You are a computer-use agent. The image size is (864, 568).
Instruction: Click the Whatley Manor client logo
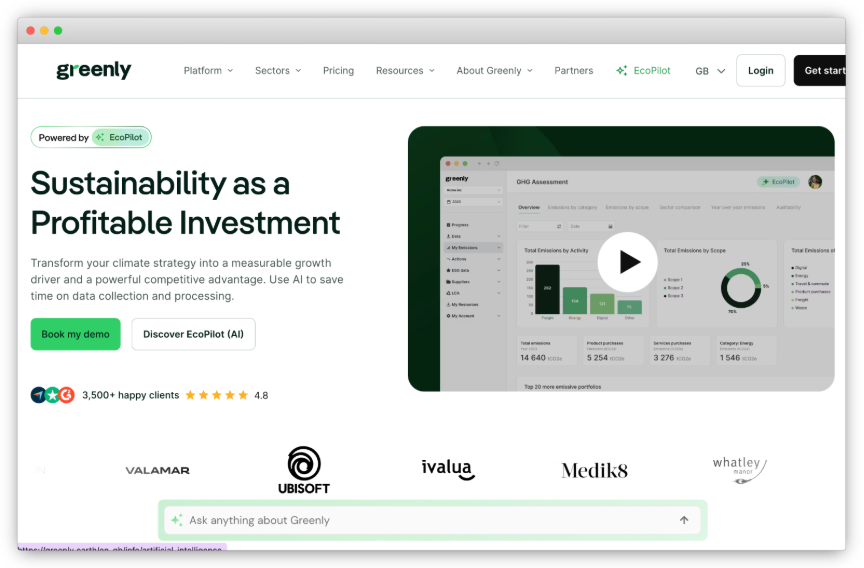pos(739,470)
